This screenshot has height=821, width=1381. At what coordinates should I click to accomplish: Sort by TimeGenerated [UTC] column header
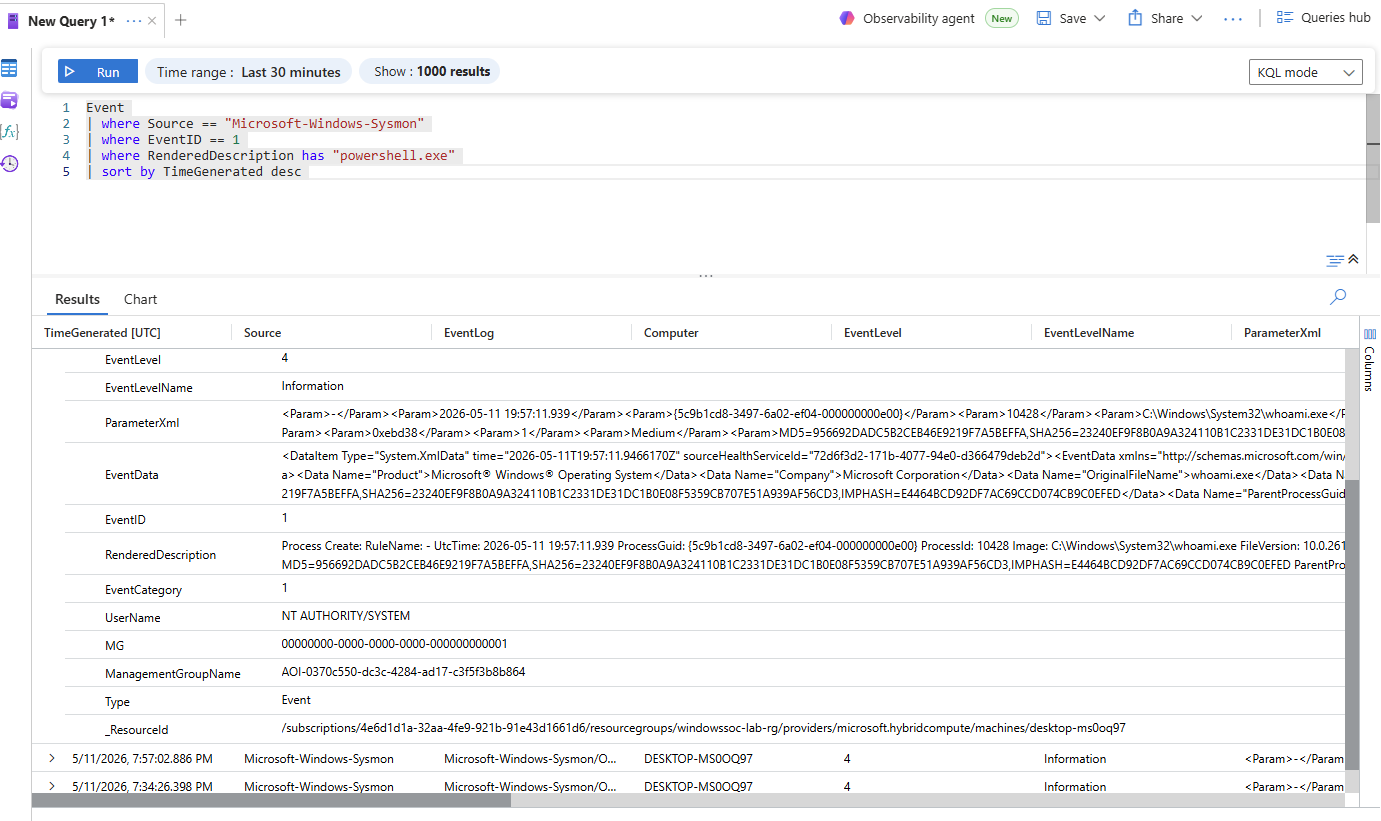click(102, 333)
